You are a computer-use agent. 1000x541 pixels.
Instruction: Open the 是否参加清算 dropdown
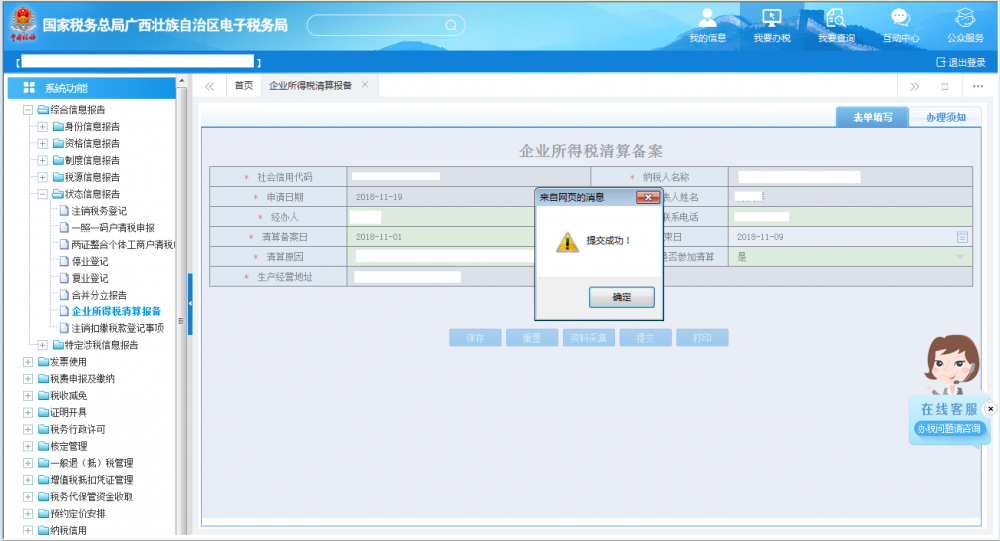(960, 257)
